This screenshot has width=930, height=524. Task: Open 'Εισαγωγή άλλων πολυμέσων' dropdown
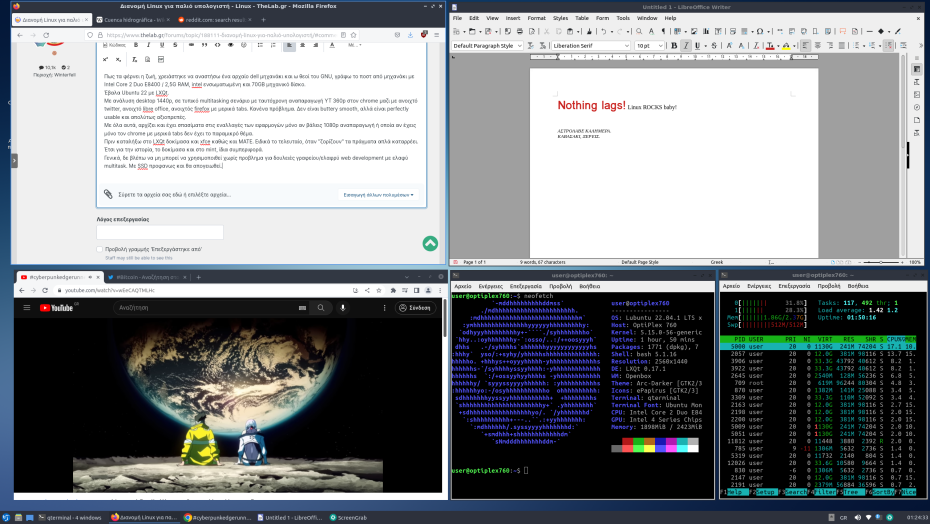[x=378, y=195]
